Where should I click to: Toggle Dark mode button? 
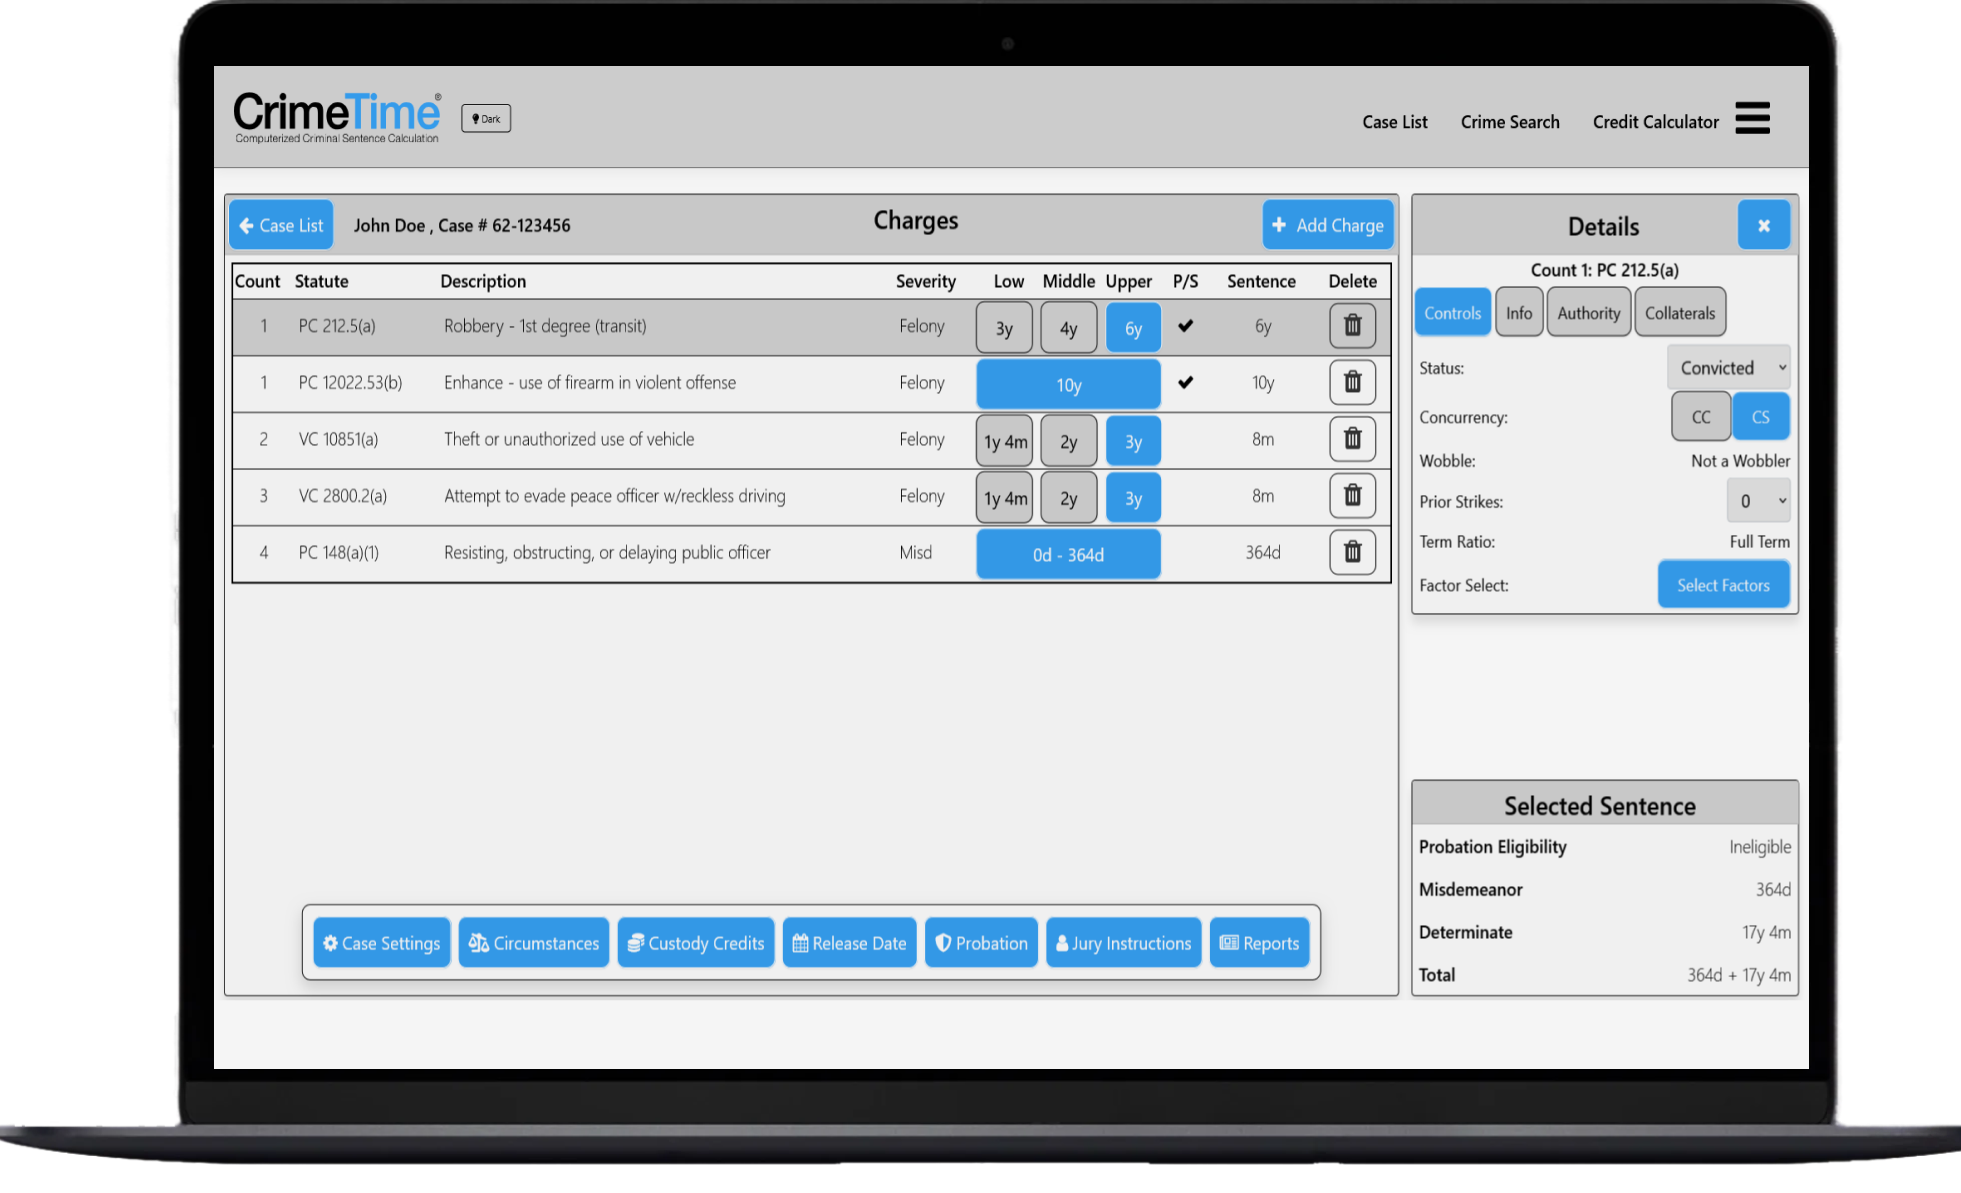[486, 119]
